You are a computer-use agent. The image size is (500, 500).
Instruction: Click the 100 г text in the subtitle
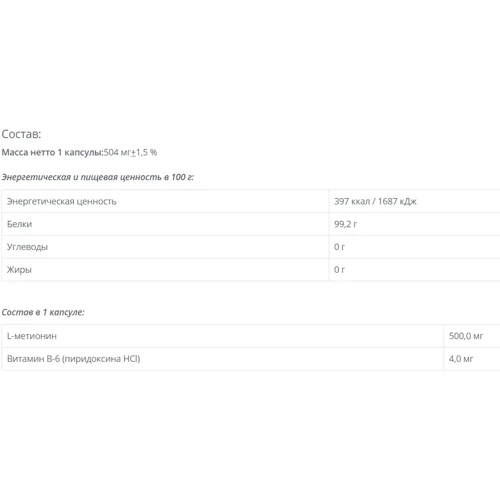pyautogui.click(x=182, y=177)
